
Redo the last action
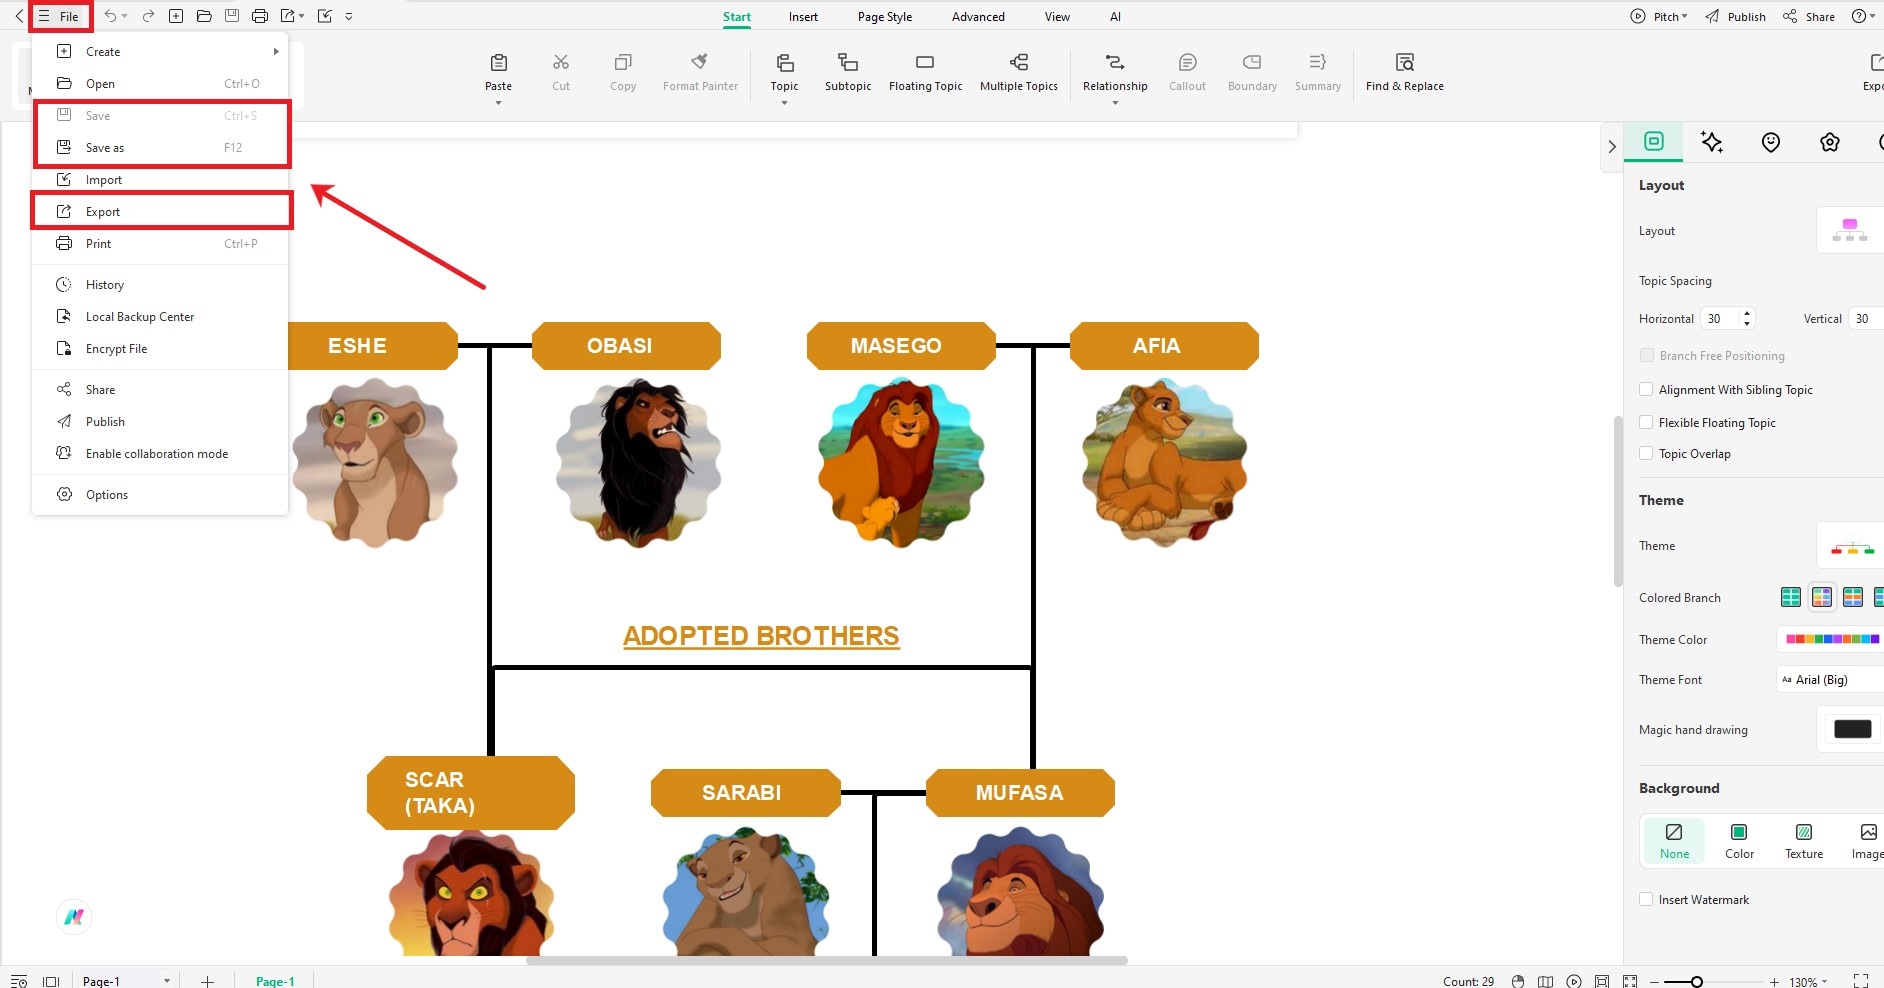pyautogui.click(x=148, y=16)
